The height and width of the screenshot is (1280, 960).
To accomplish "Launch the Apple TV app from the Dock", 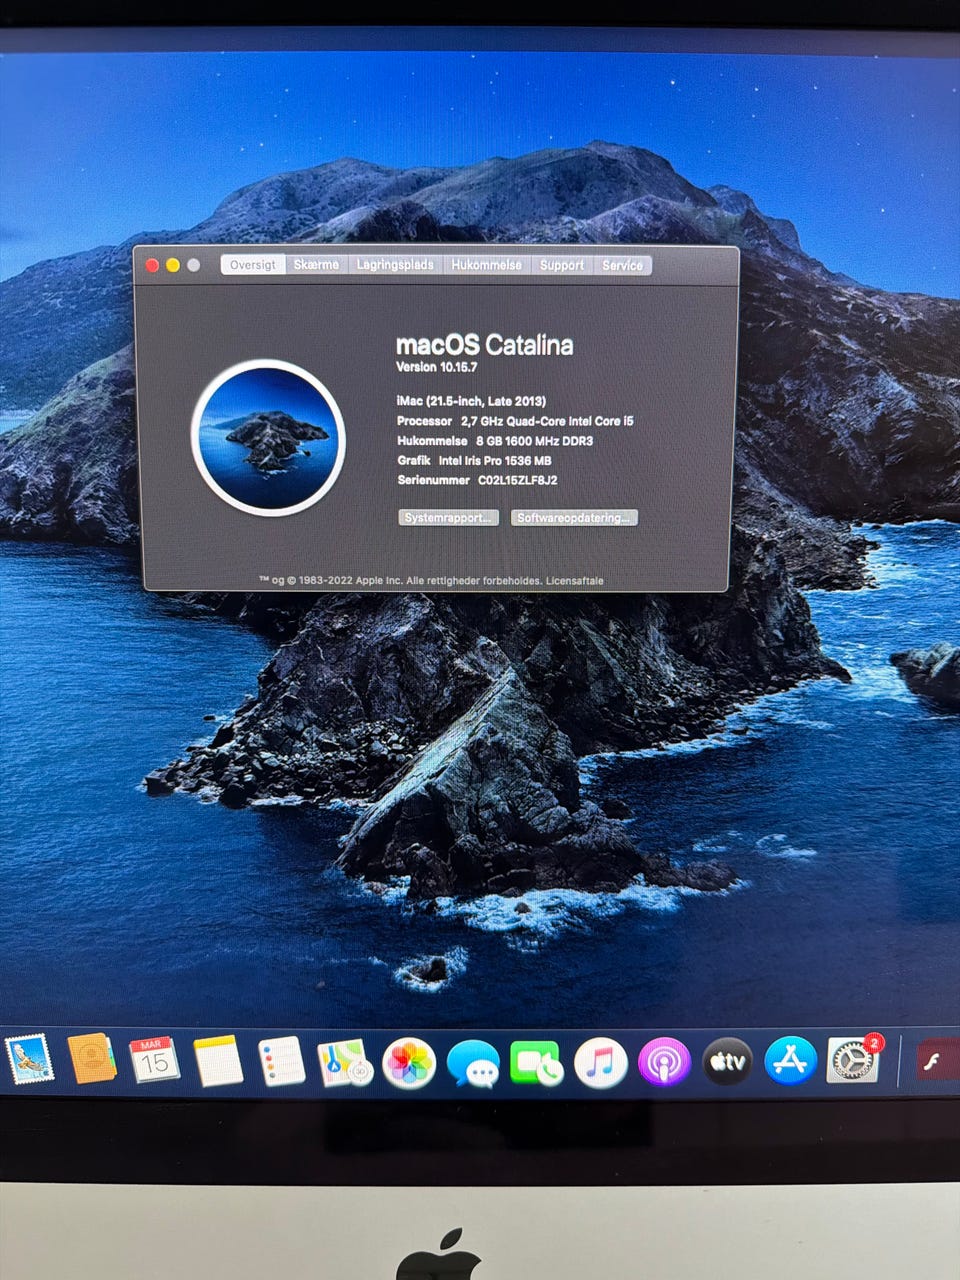I will click(x=728, y=1061).
